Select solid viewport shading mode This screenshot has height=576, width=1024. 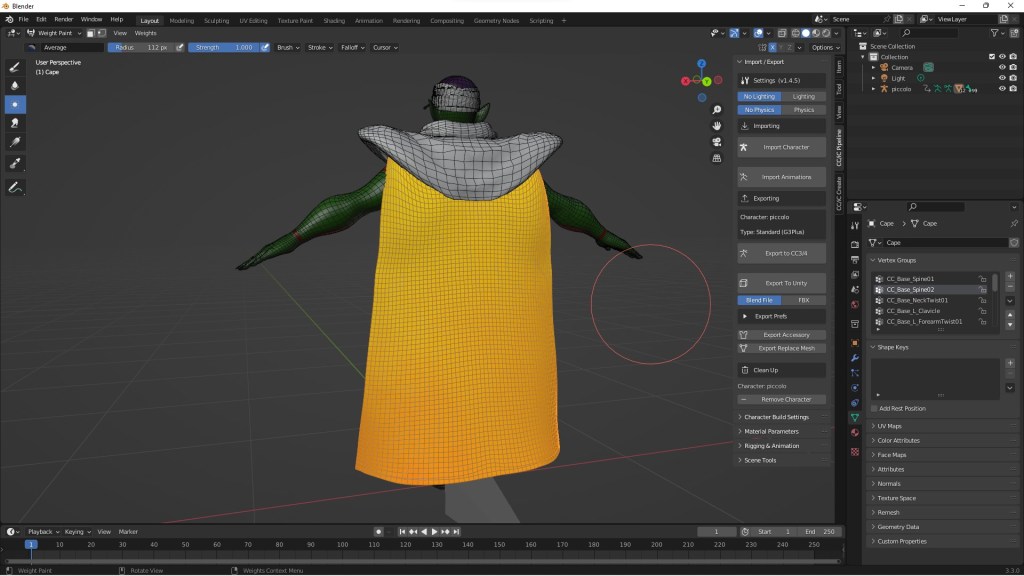806,33
